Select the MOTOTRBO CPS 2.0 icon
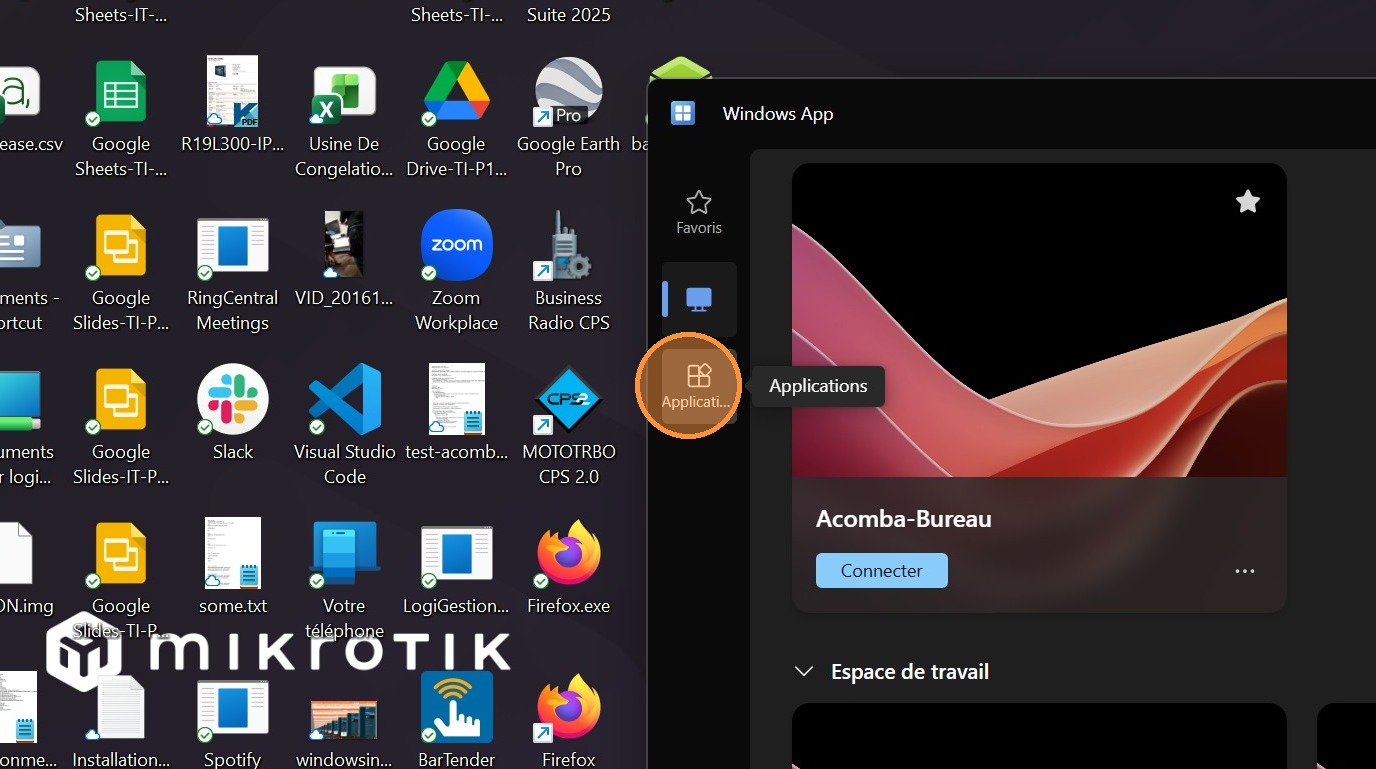The height and width of the screenshot is (769, 1376). pyautogui.click(x=568, y=424)
